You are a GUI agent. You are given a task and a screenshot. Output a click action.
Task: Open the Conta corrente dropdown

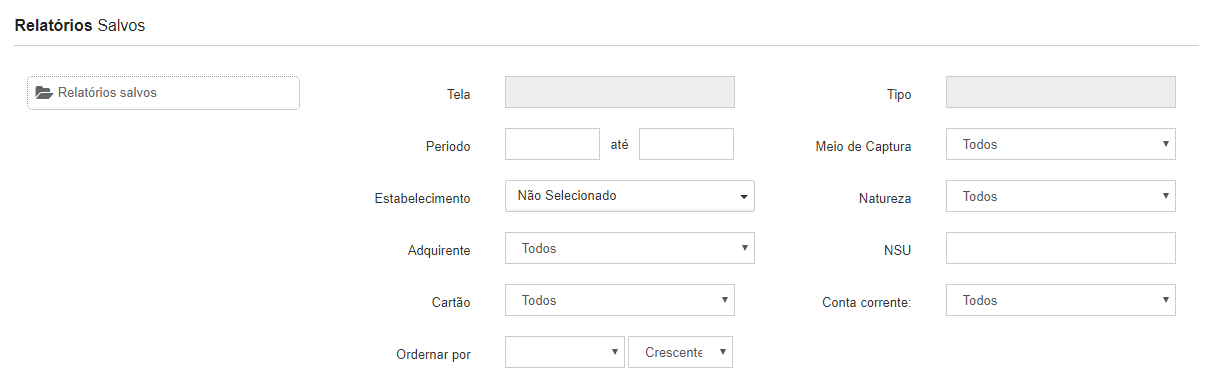tap(1060, 300)
